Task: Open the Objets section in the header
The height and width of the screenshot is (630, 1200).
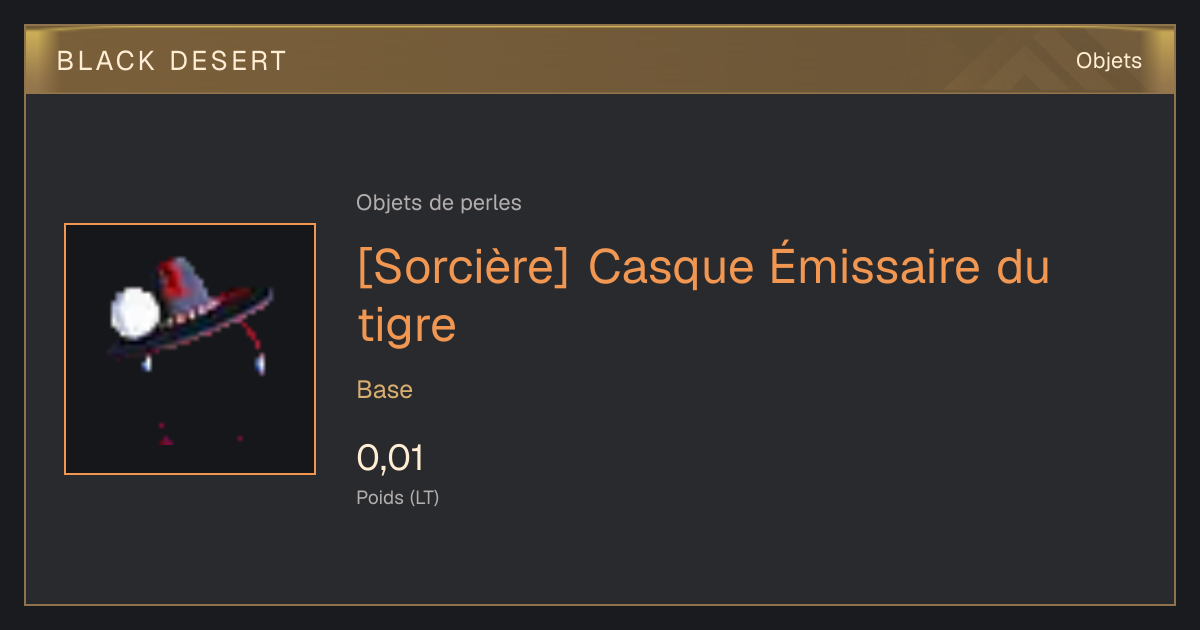Action: tap(1109, 61)
